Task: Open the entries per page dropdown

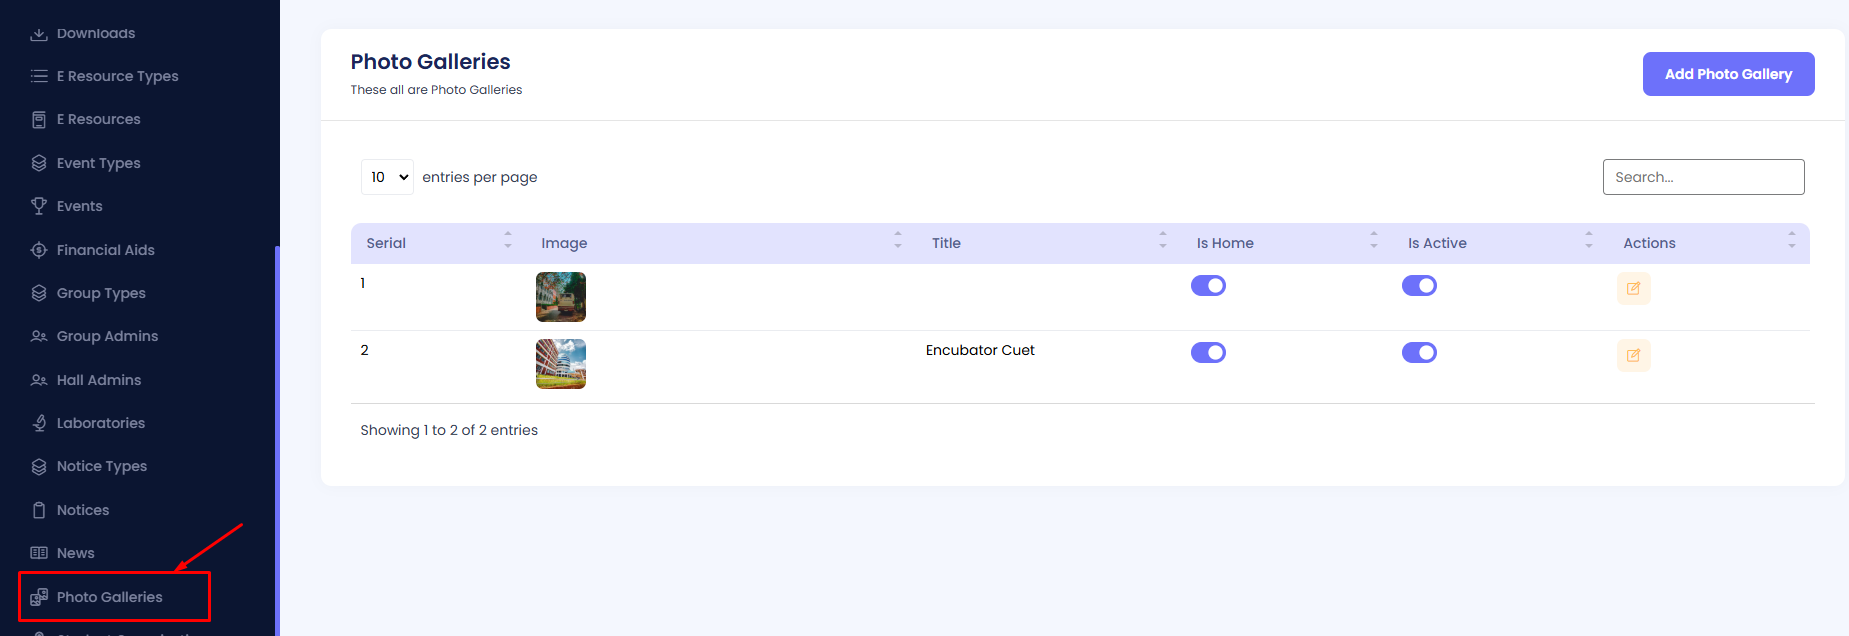Action: (387, 177)
